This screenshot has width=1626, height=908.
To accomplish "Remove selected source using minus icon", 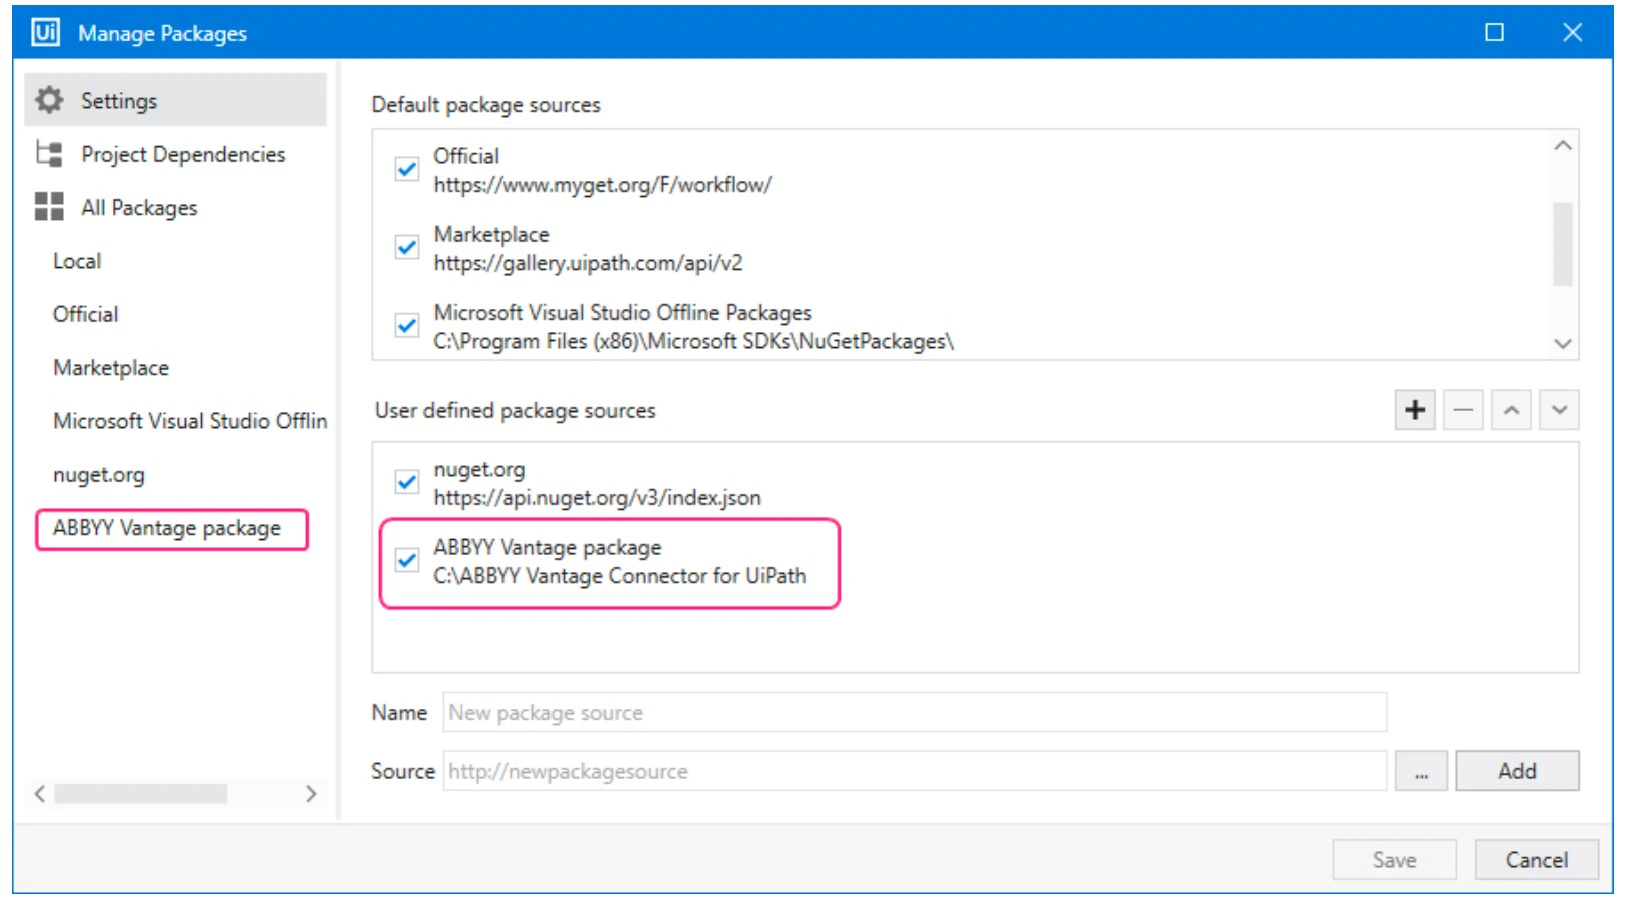I will pyautogui.click(x=1463, y=410).
